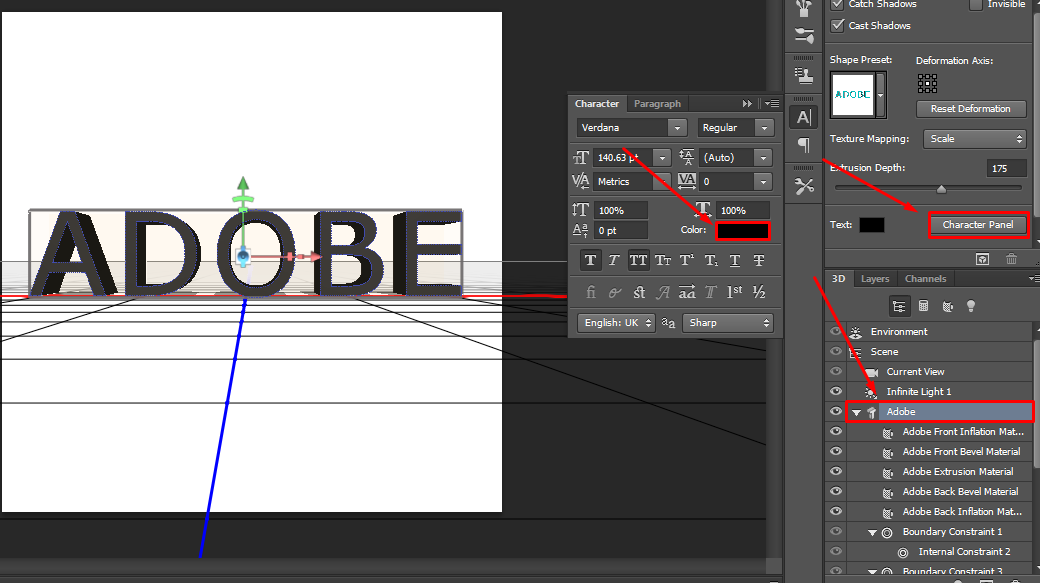Screen dimensions: 1040x583
Task: Open Brush Presets dock icon
Action: (x=804, y=34)
